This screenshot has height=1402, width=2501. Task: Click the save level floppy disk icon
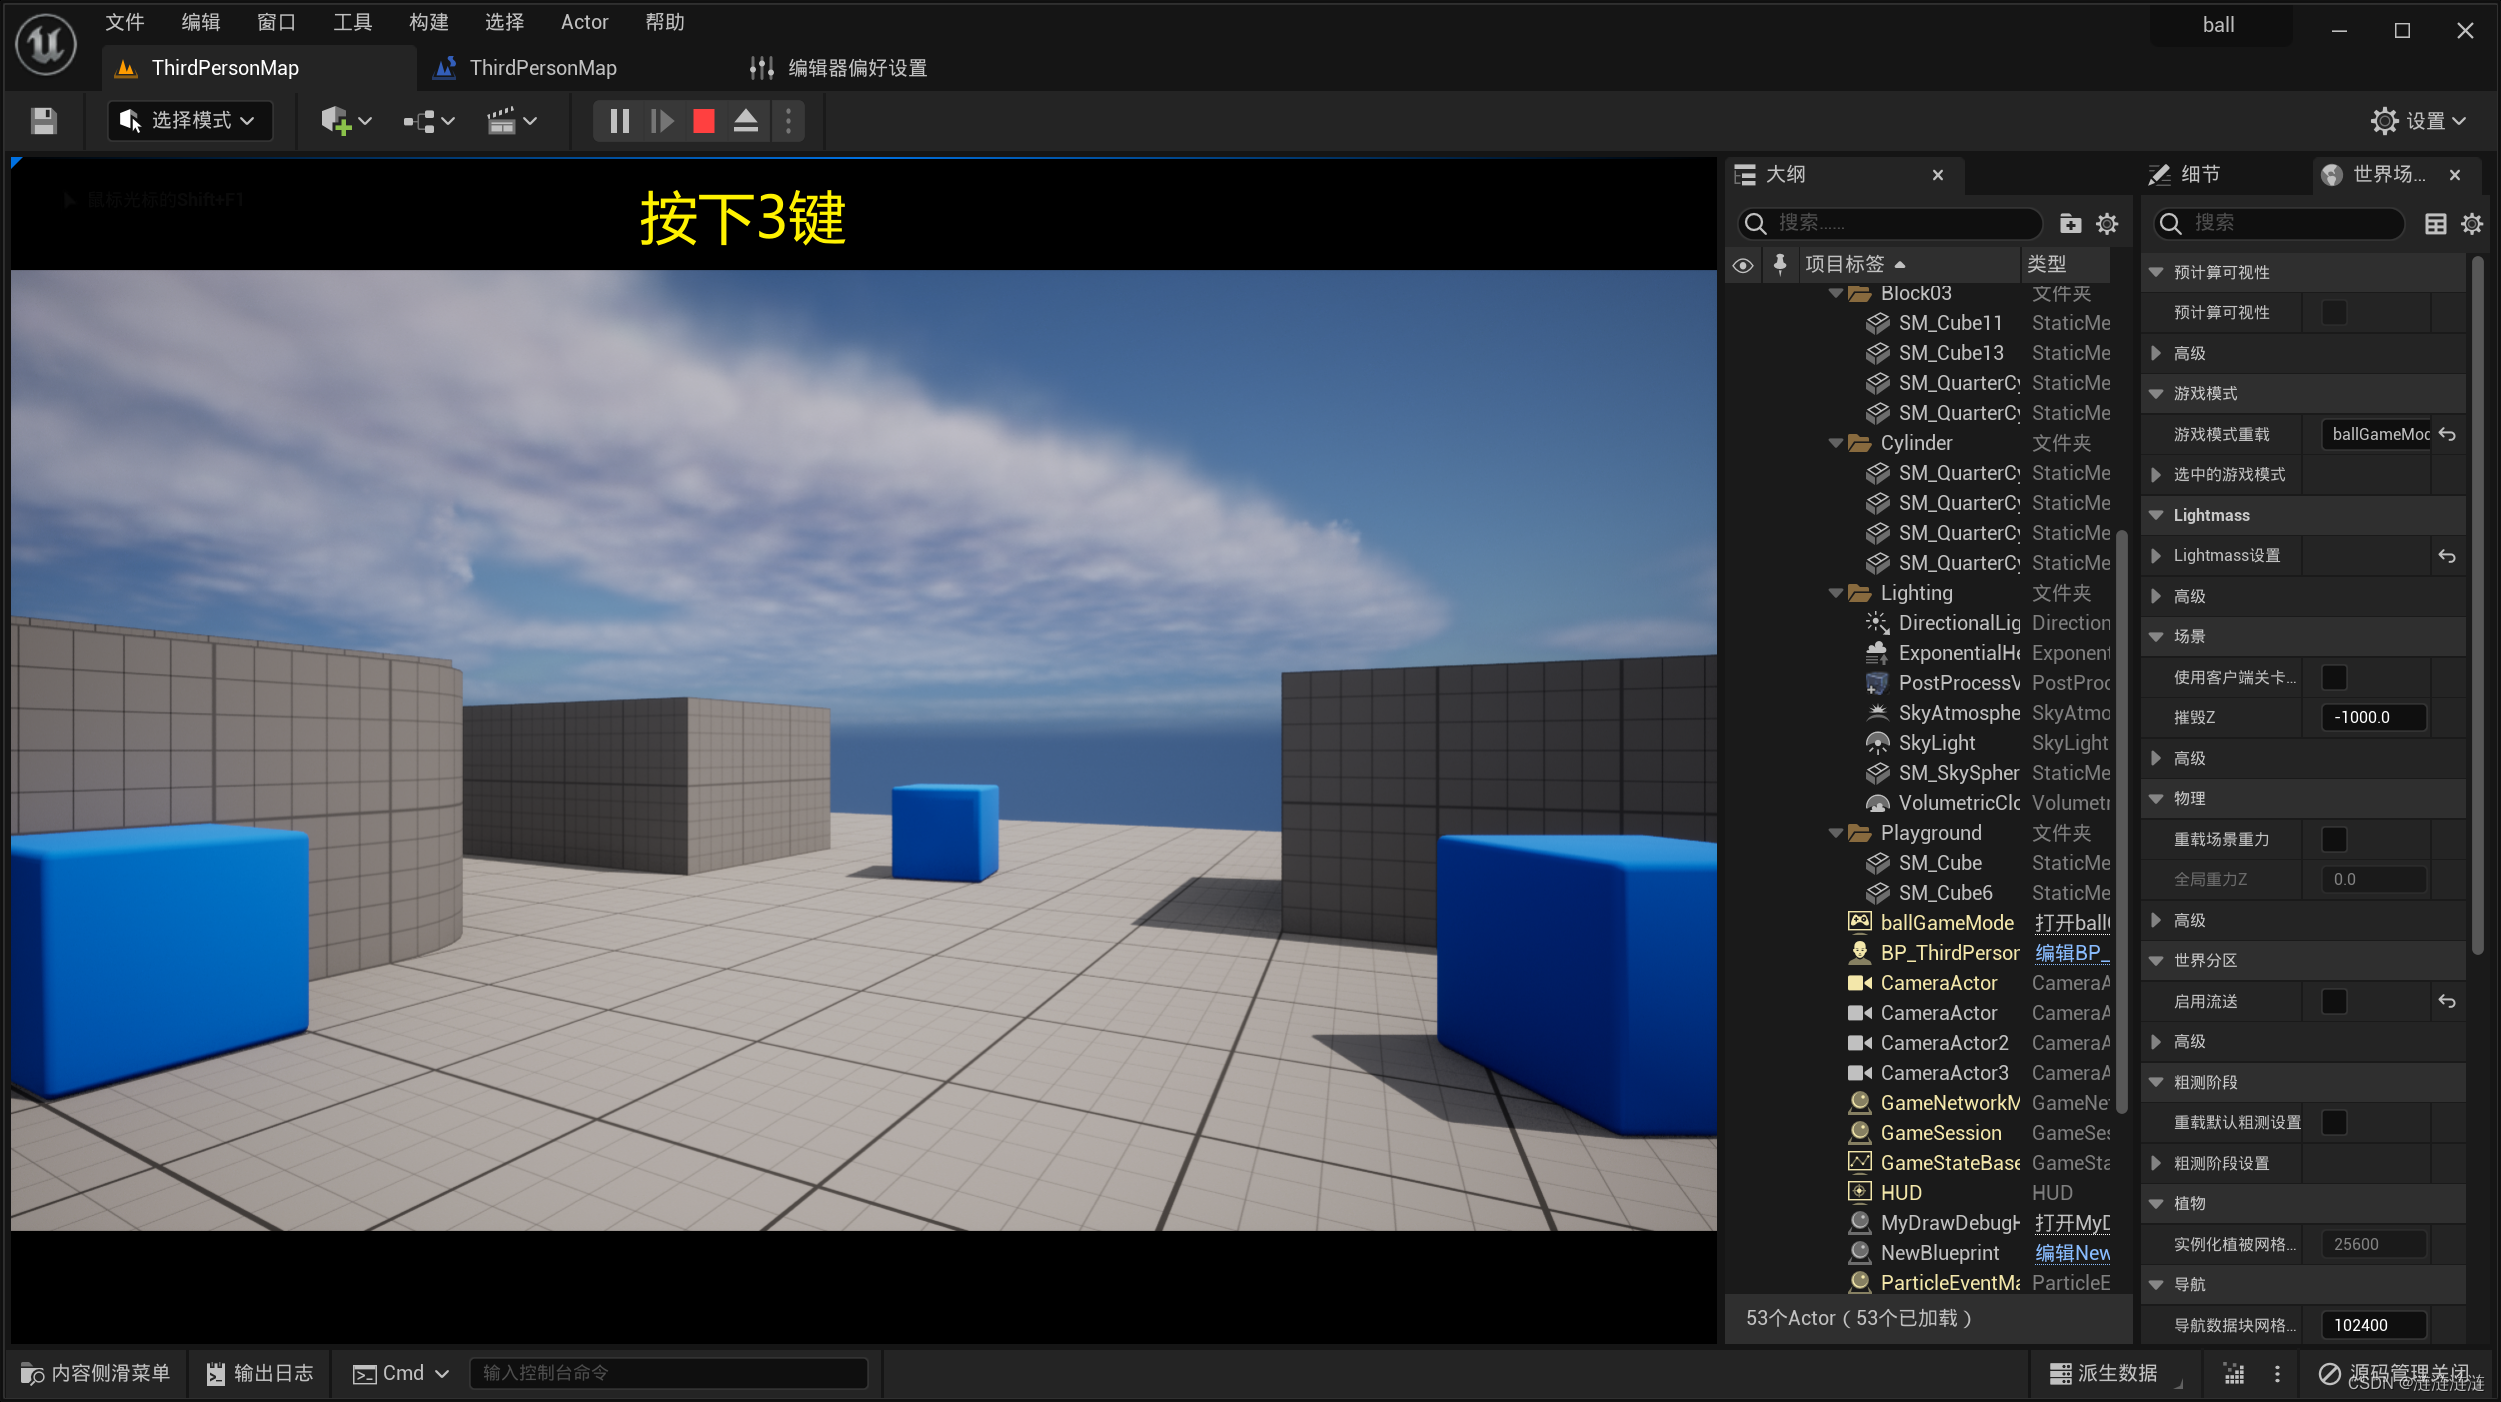43,121
